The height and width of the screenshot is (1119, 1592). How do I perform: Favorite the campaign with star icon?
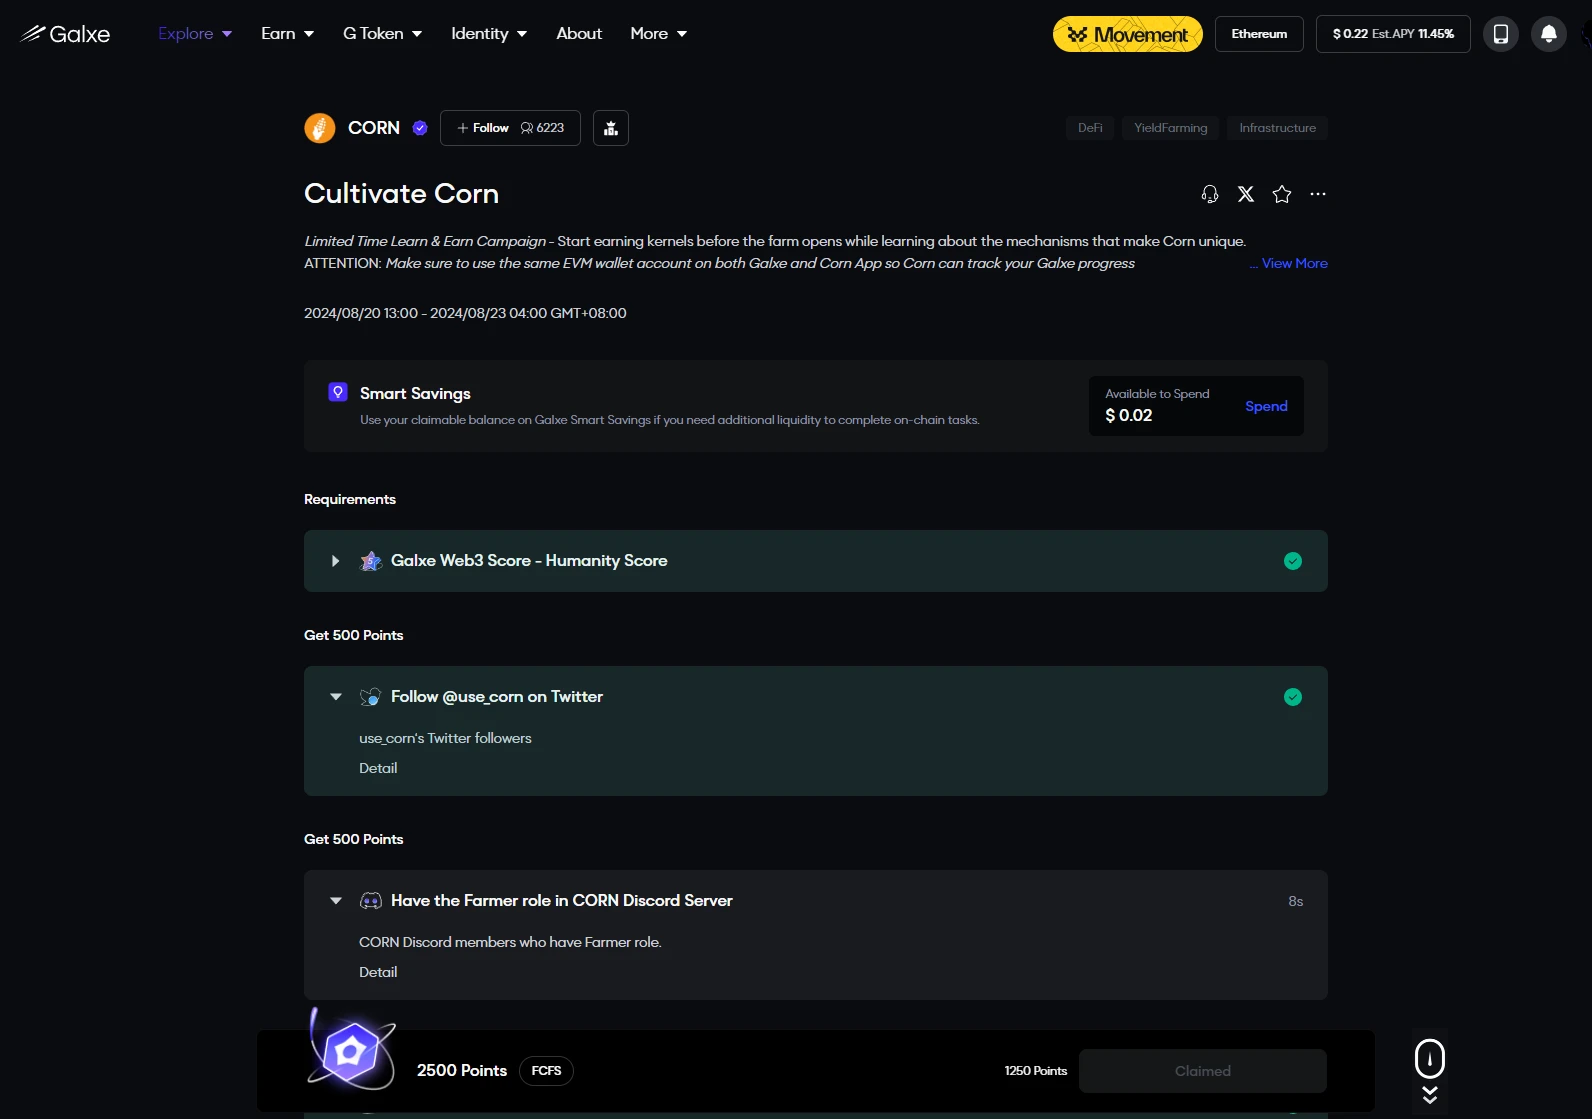click(1281, 194)
